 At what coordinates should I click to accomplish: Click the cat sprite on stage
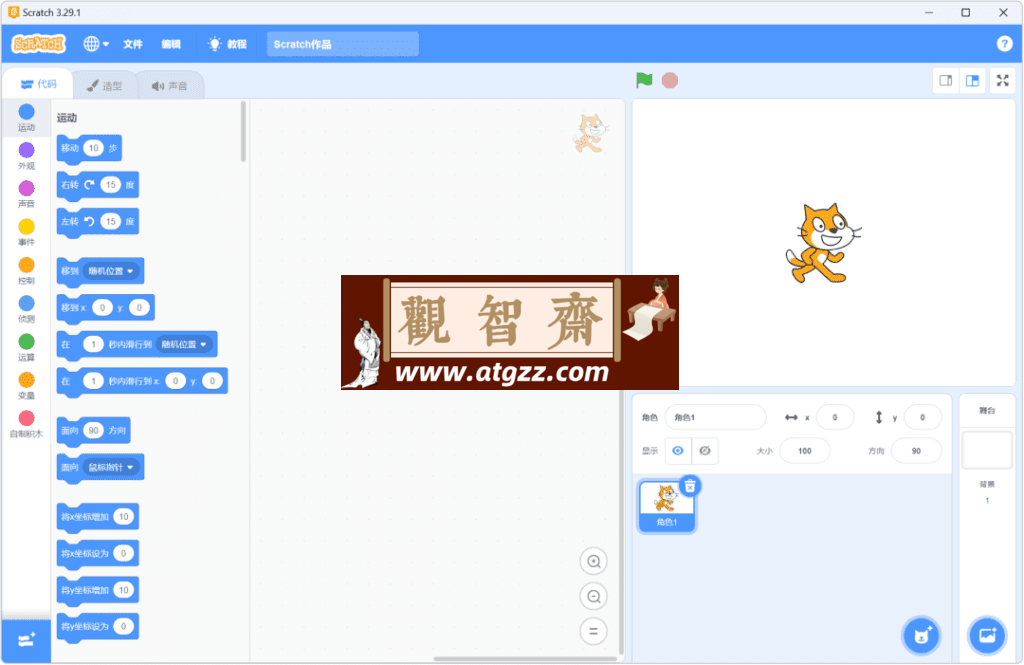coord(822,243)
